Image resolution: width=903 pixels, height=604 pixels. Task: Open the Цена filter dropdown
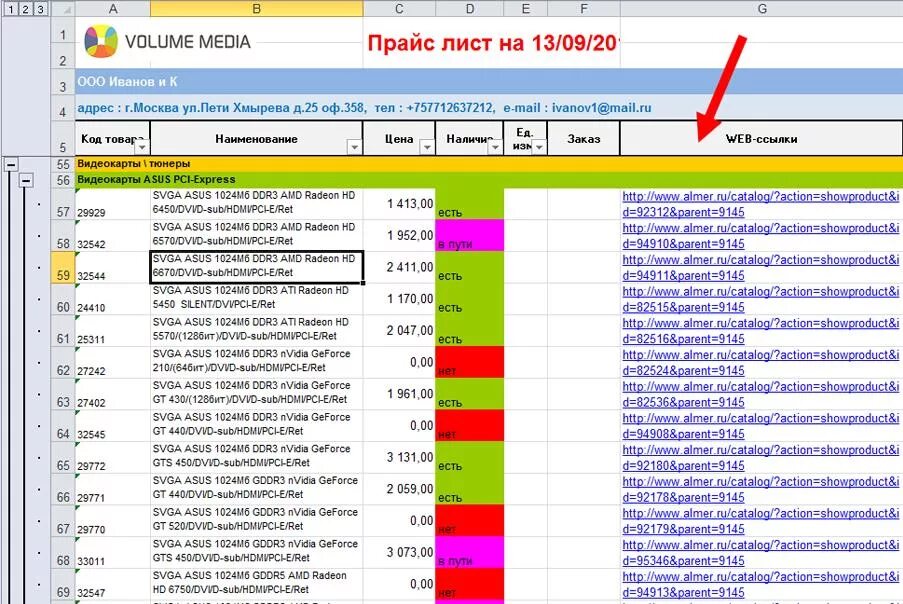coord(427,147)
